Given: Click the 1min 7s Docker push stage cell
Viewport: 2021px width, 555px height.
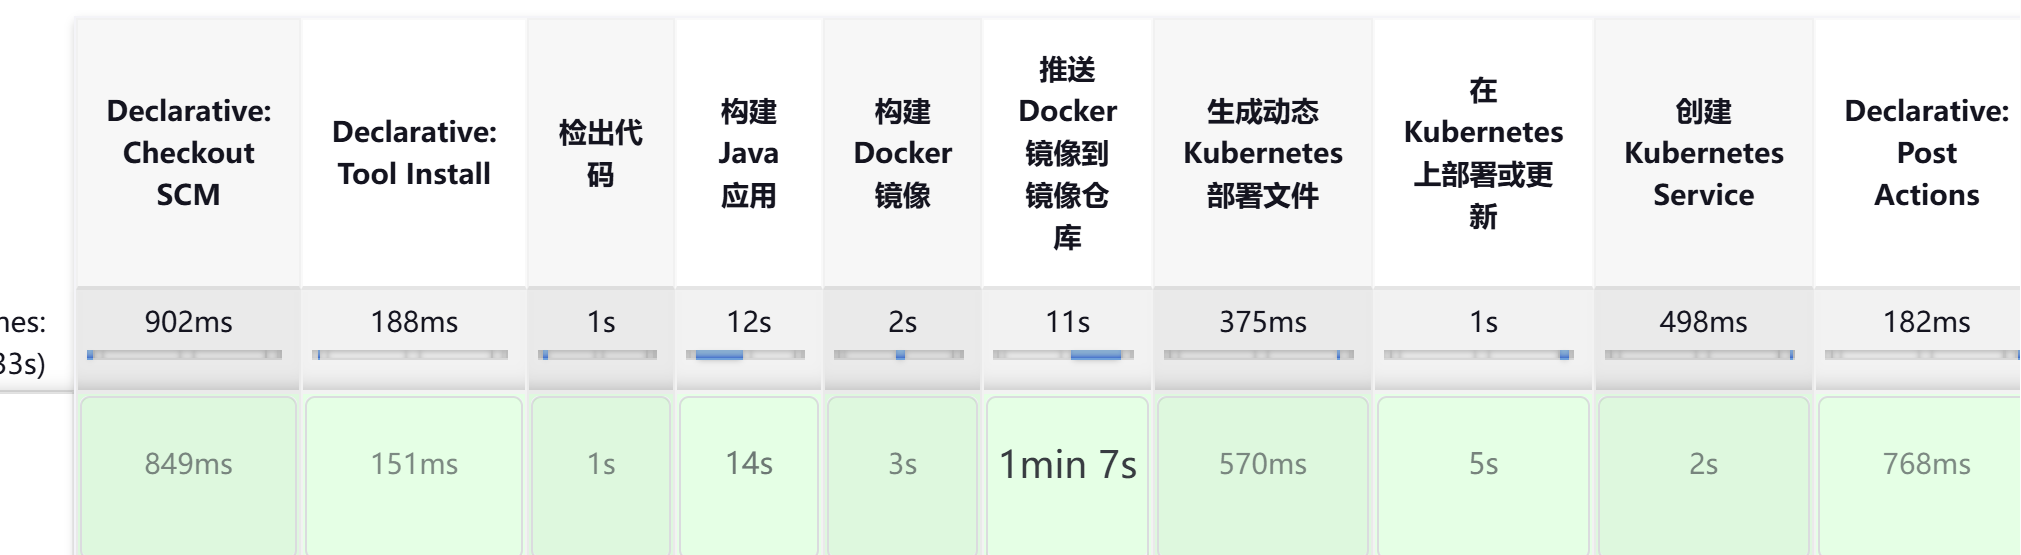Looking at the screenshot, I should pos(1067,465).
